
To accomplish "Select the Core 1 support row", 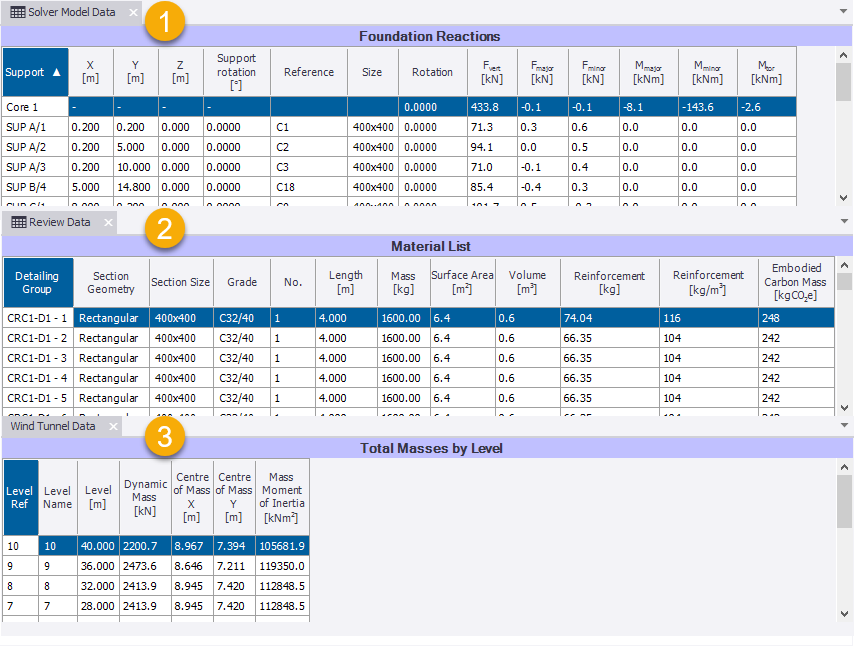I will coord(399,107).
